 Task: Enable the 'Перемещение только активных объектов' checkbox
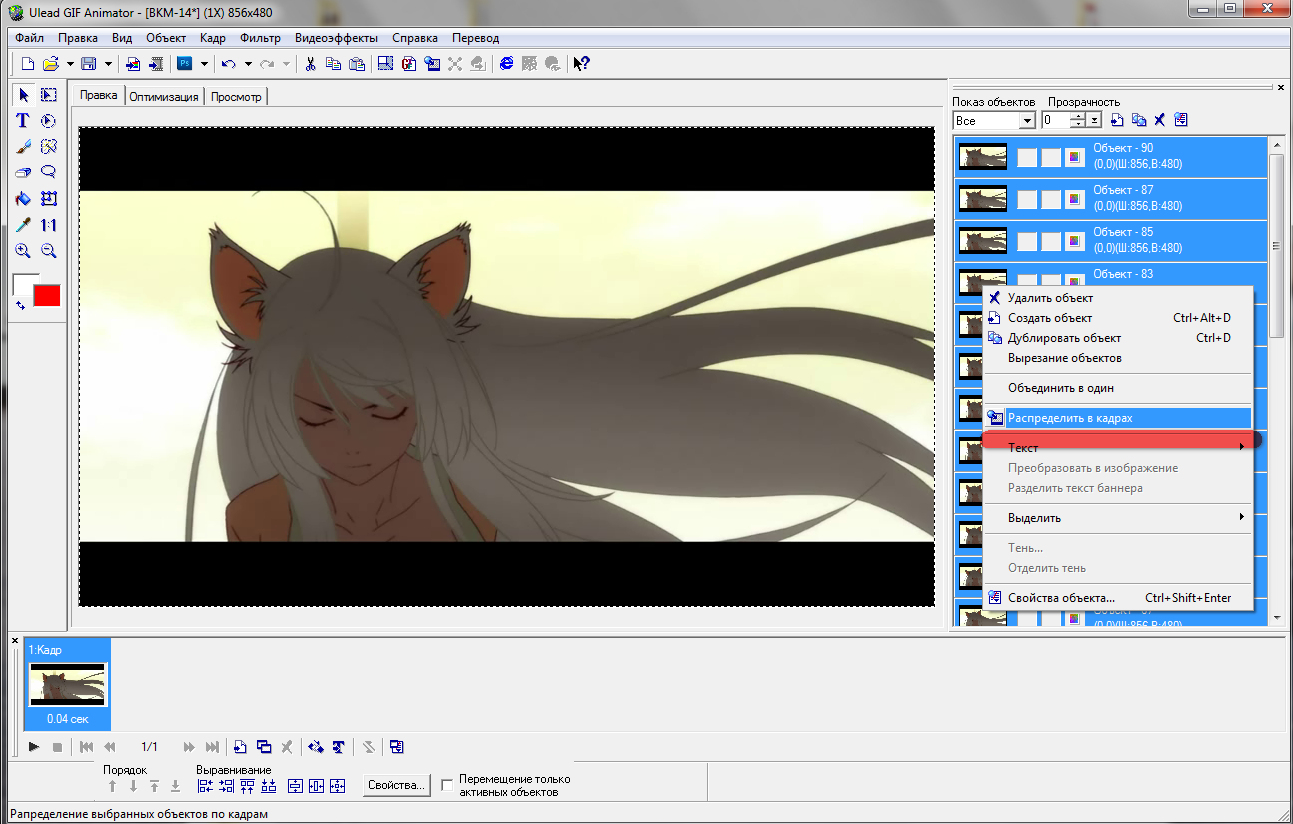[x=447, y=785]
